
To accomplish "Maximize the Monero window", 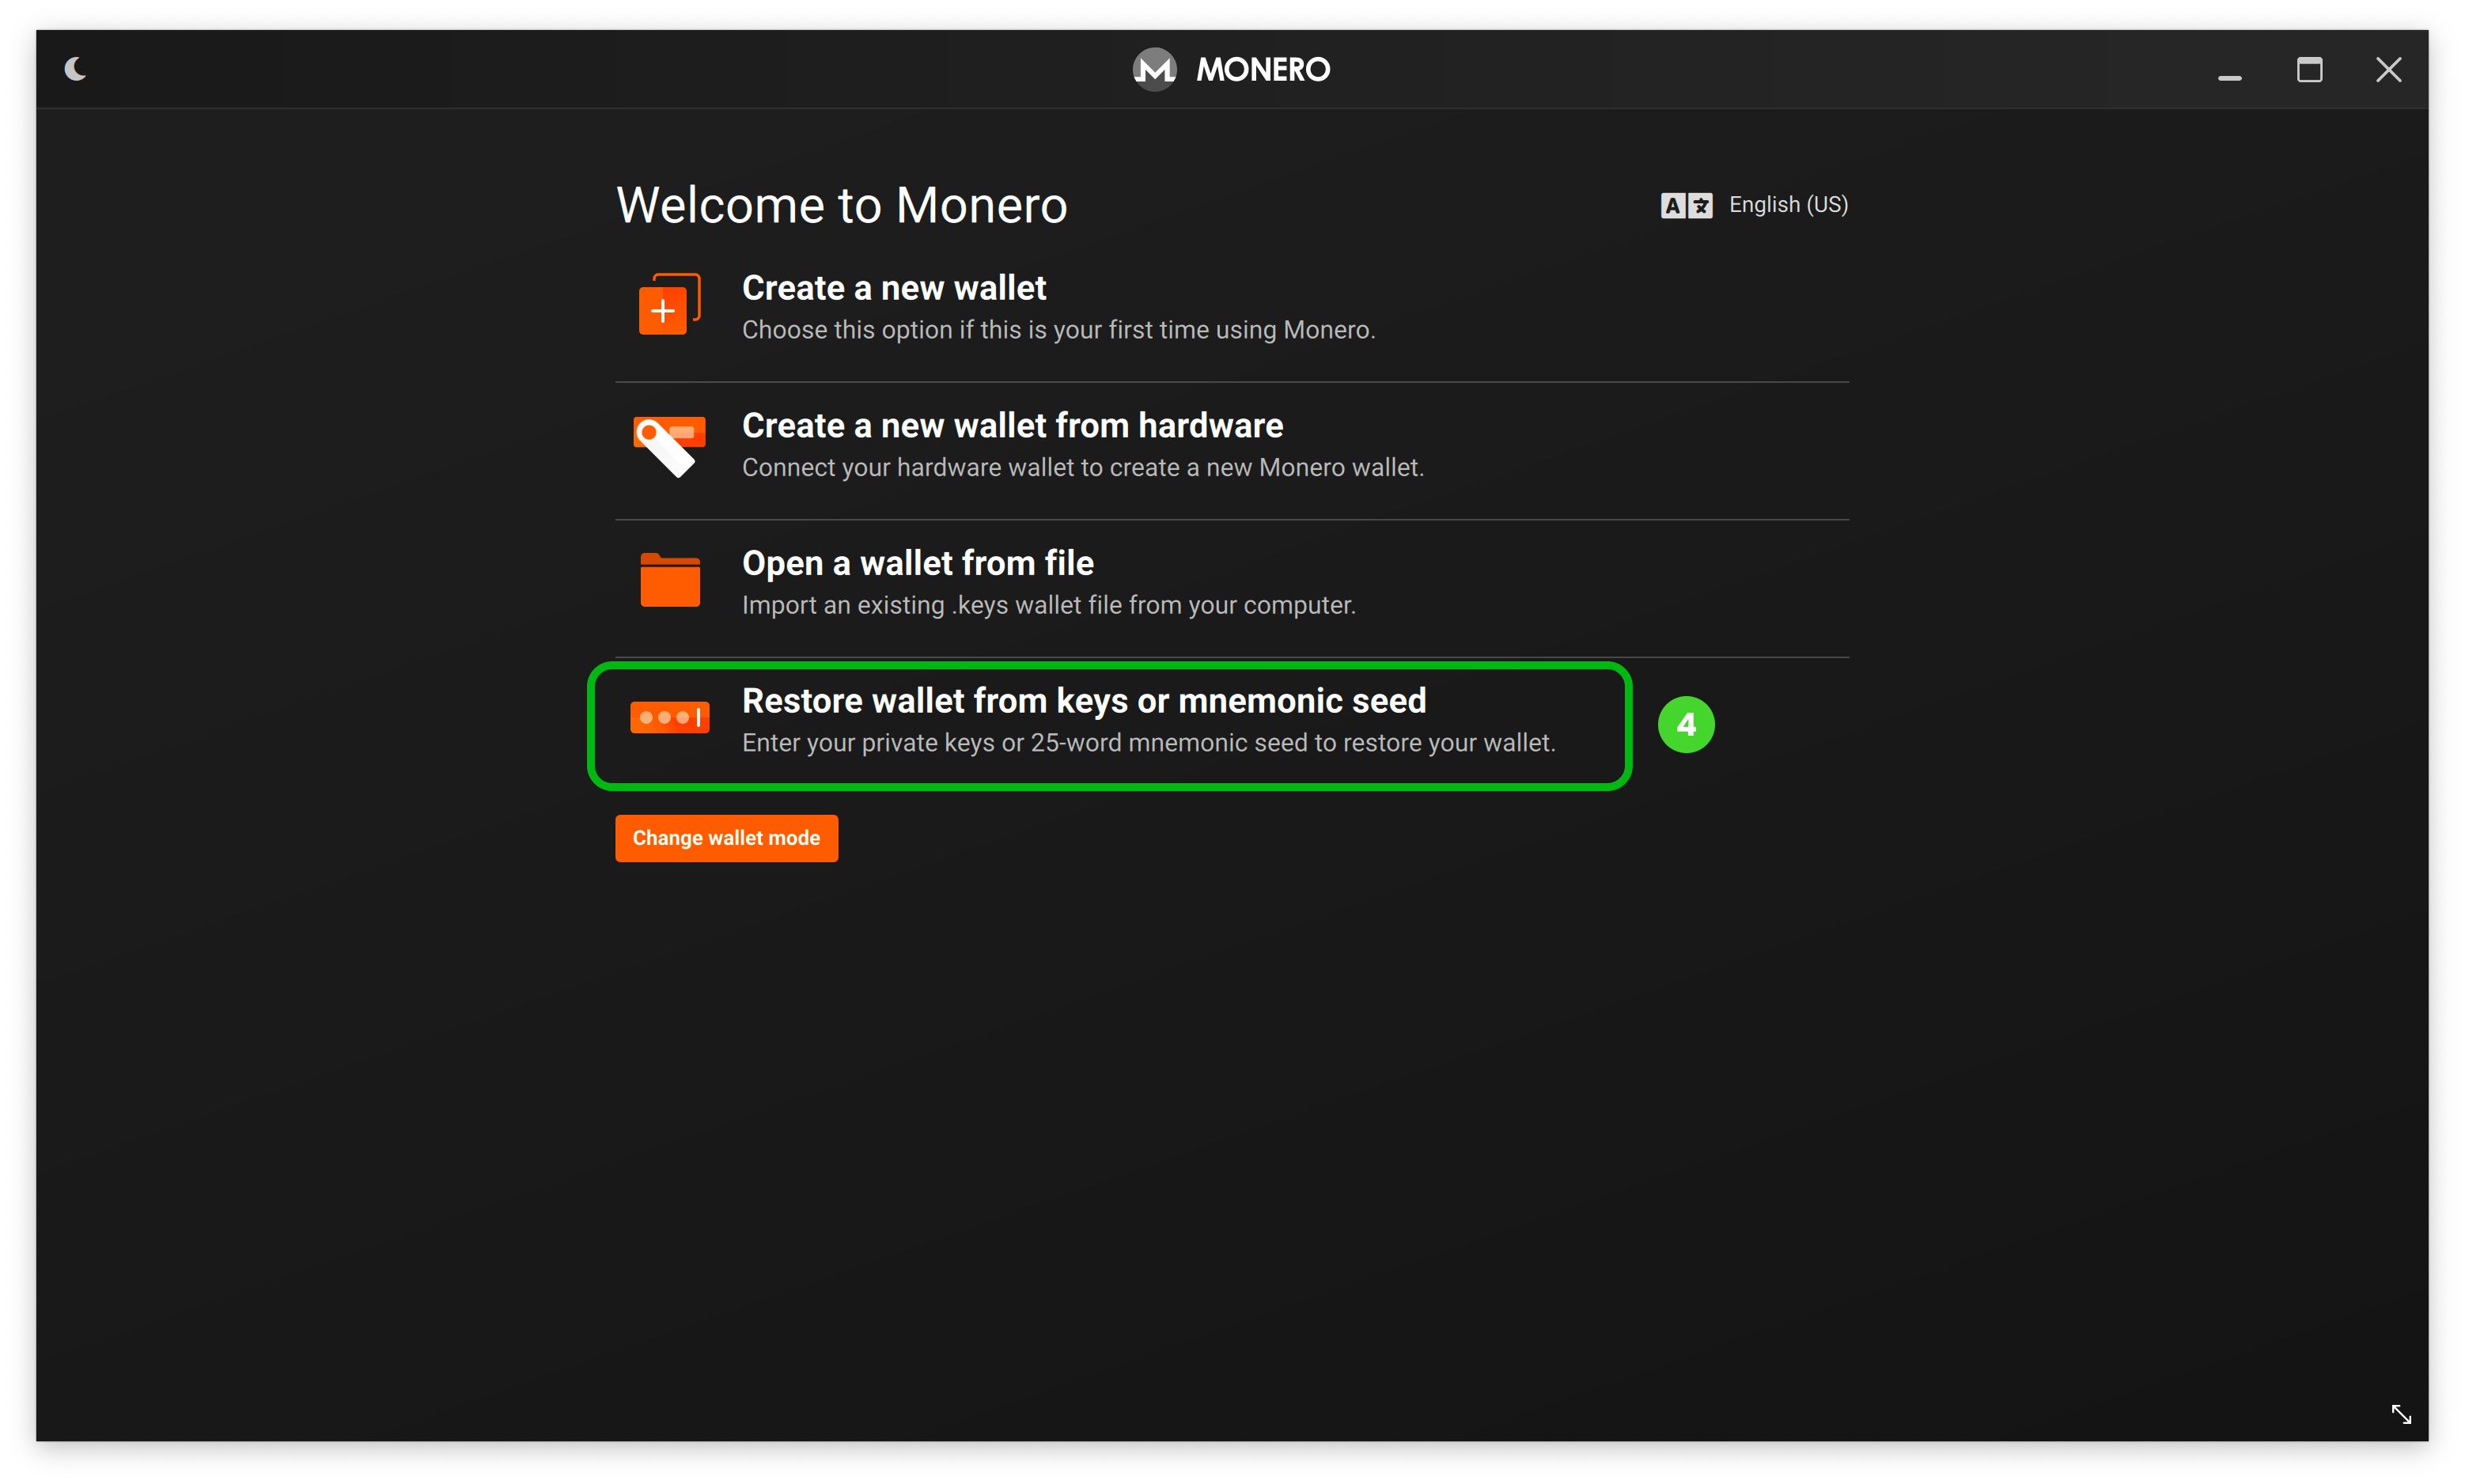I will point(2309,70).
